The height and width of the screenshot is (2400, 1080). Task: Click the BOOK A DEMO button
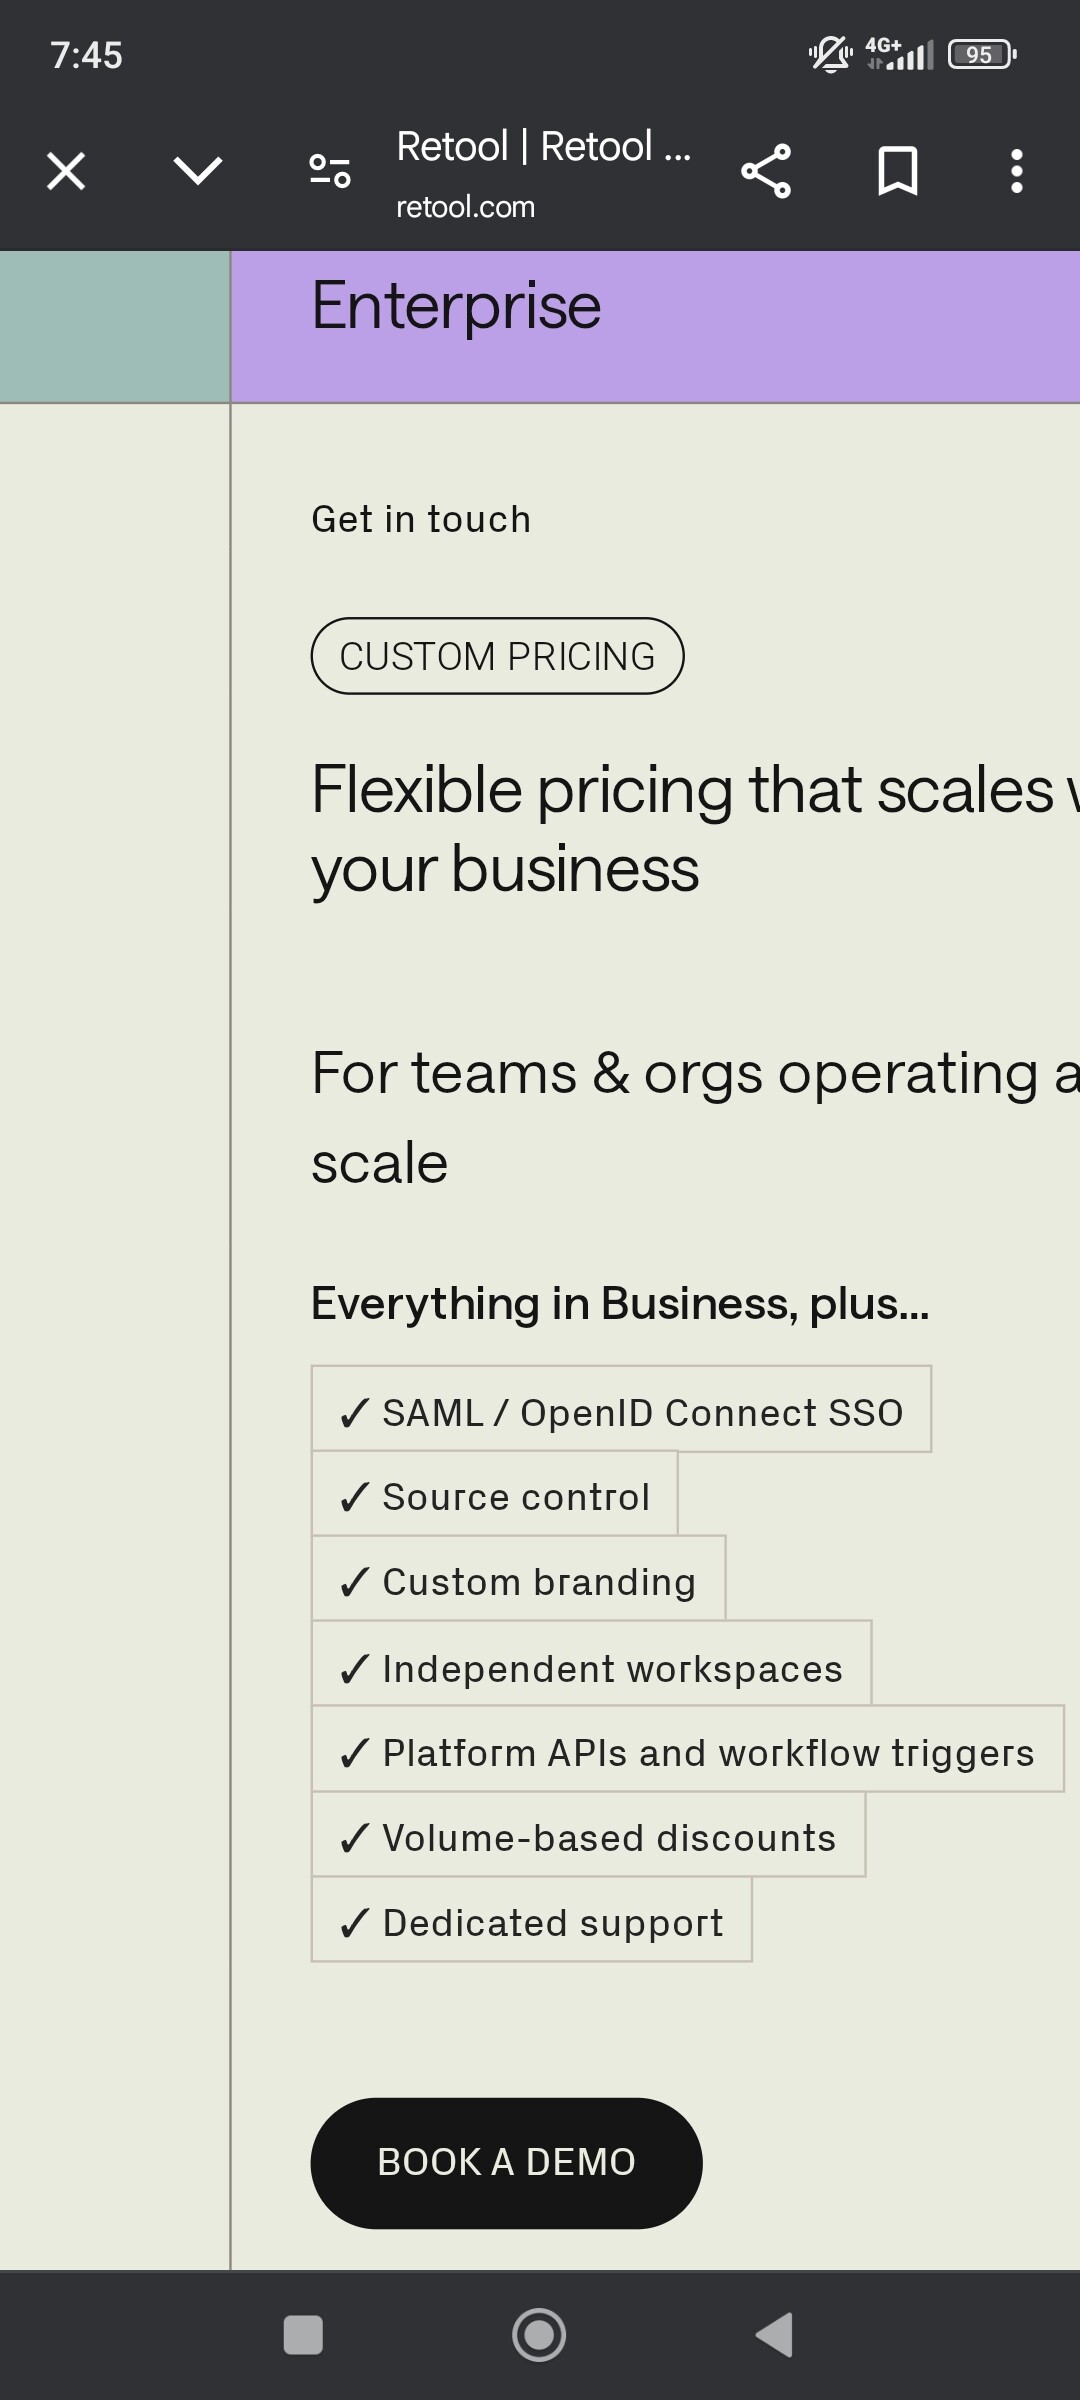(506, 2163)
